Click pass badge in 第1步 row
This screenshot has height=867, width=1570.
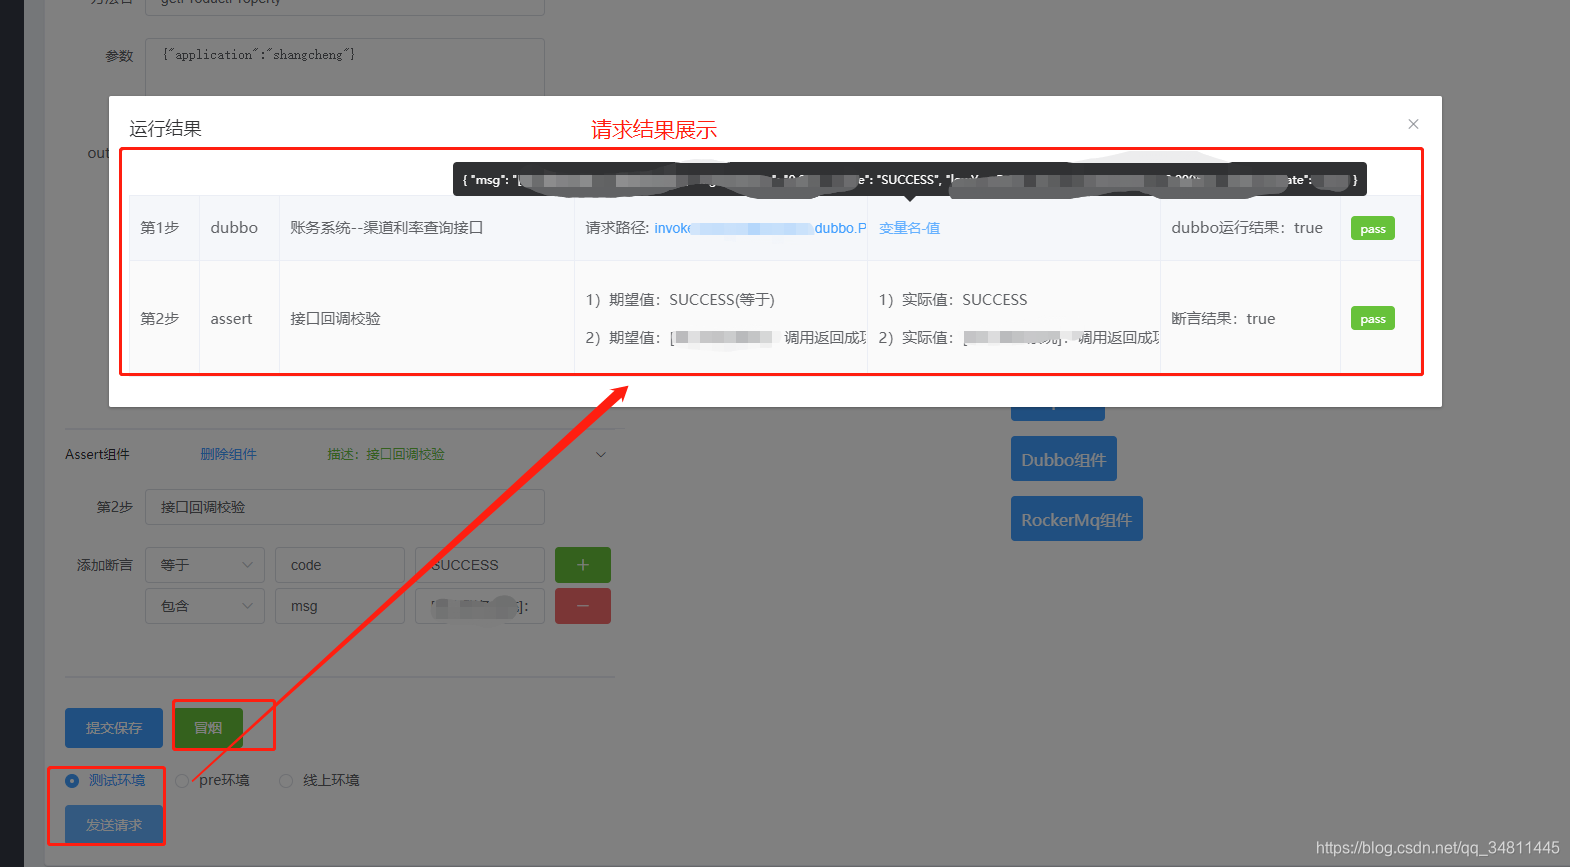[x=1373, y=228]
